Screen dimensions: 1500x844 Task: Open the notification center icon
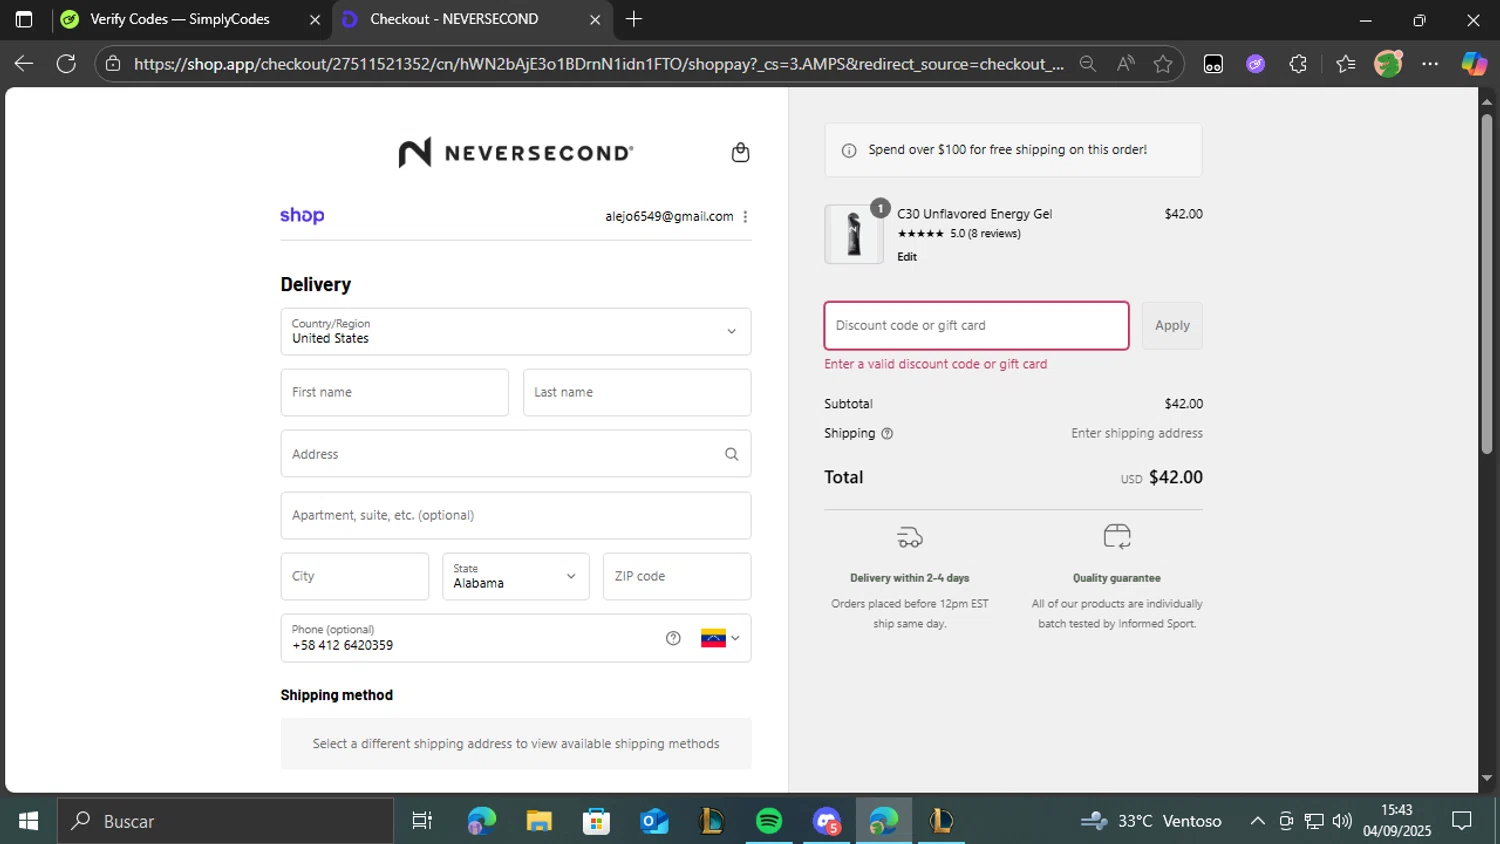pos(1462,821)
